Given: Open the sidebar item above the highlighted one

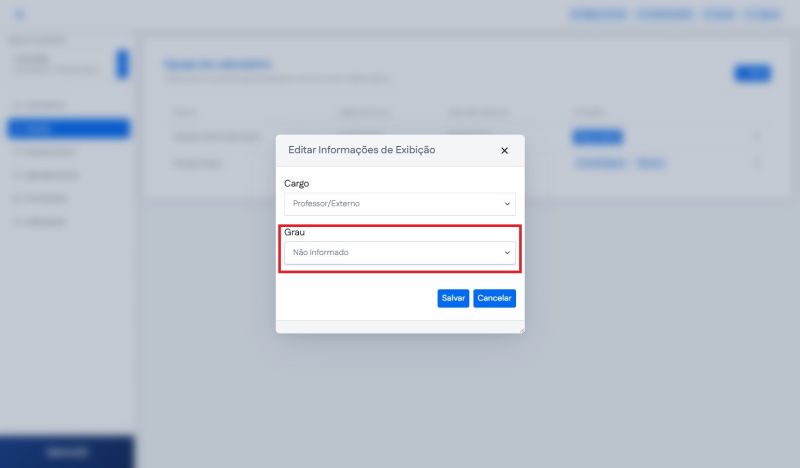Looking at the screenshot, I should [x=45, y=104].
